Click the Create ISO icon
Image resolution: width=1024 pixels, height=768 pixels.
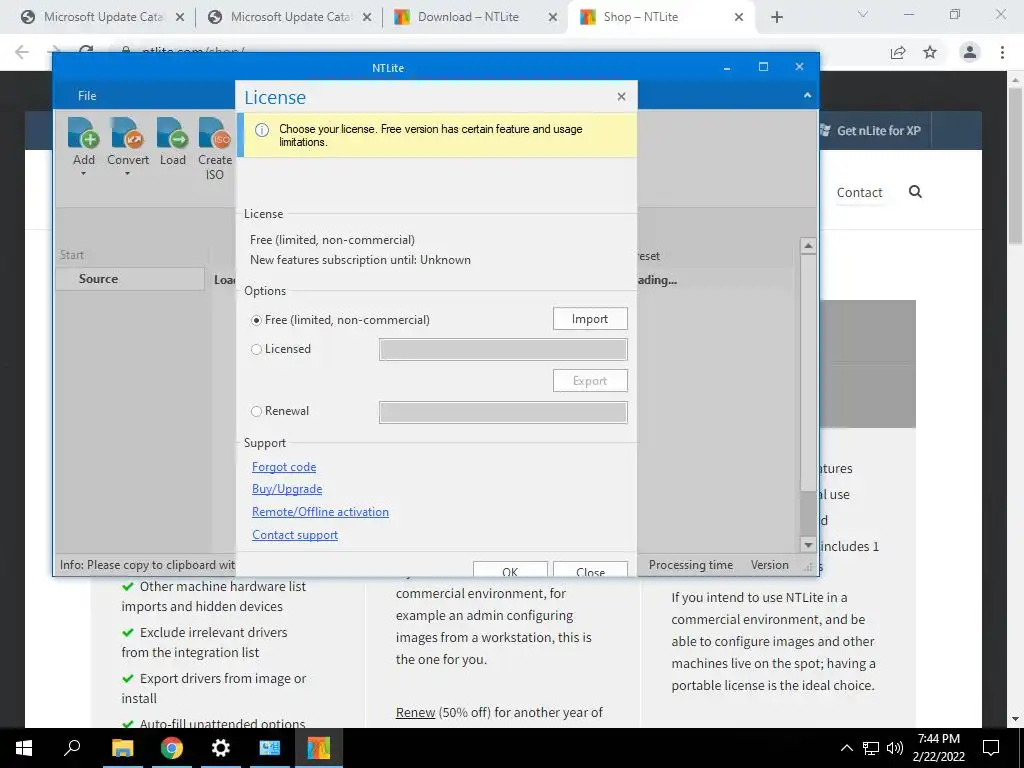[x=215, y=133]
